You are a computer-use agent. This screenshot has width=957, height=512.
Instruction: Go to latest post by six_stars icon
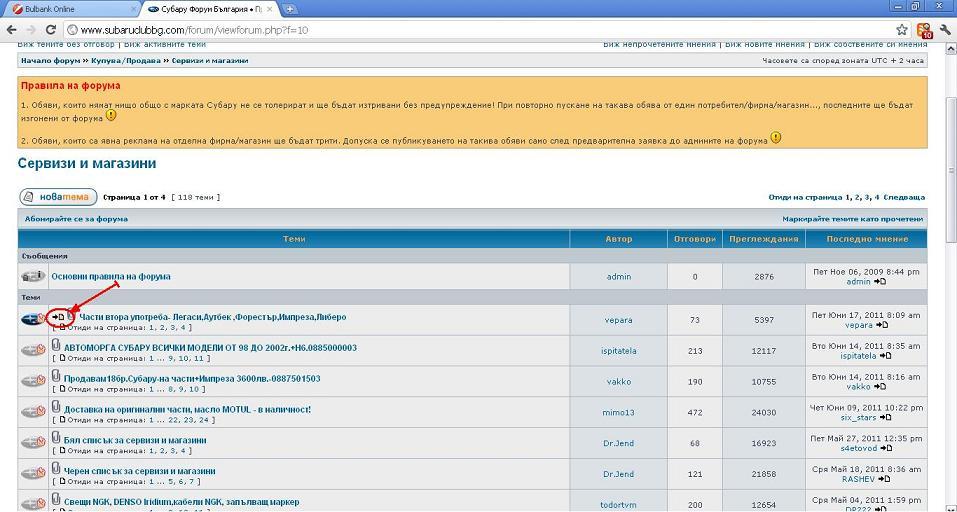click(x=885, y=417)
